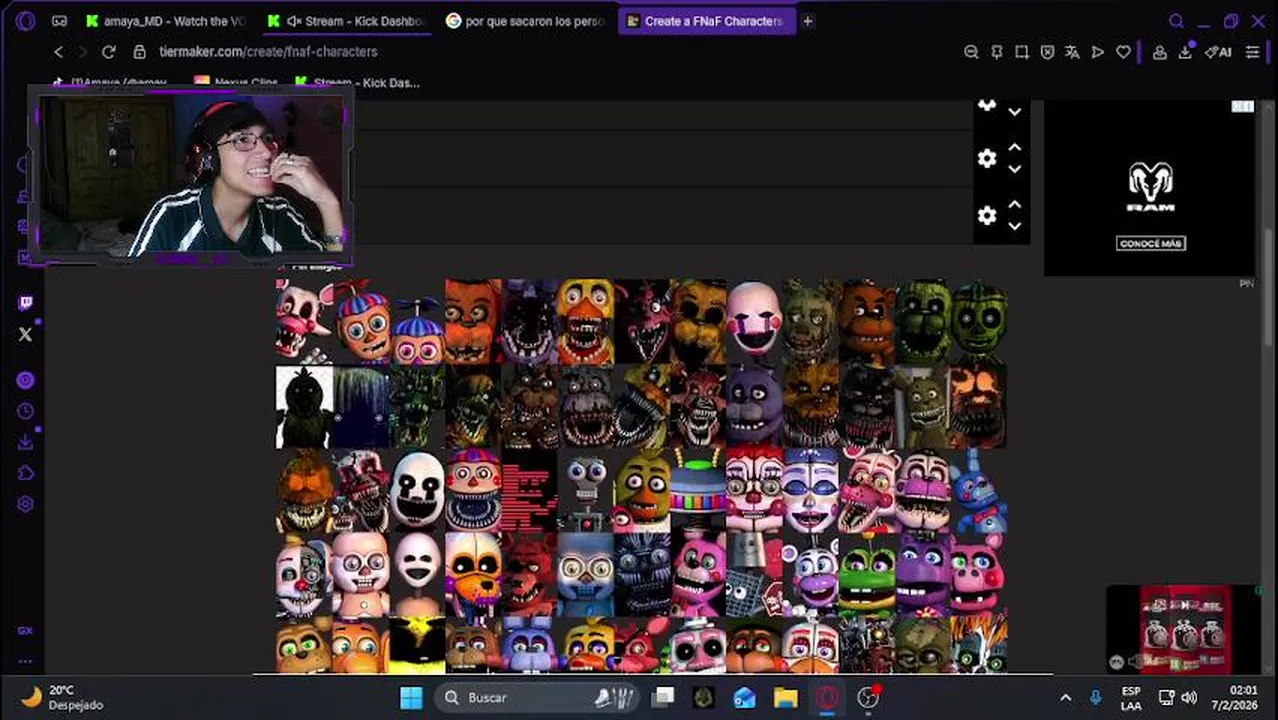This screenshot has width=1278, height=720.
Task: Reload the tiermaker page
Action: click(109, 52)
